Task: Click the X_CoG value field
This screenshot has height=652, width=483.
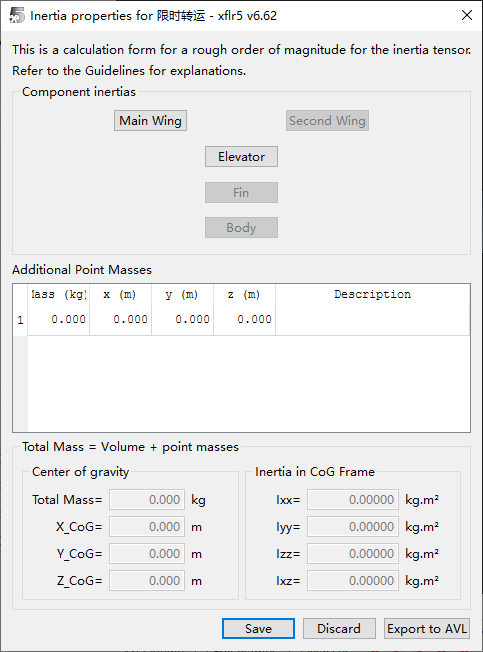Action: pos(147,526)
